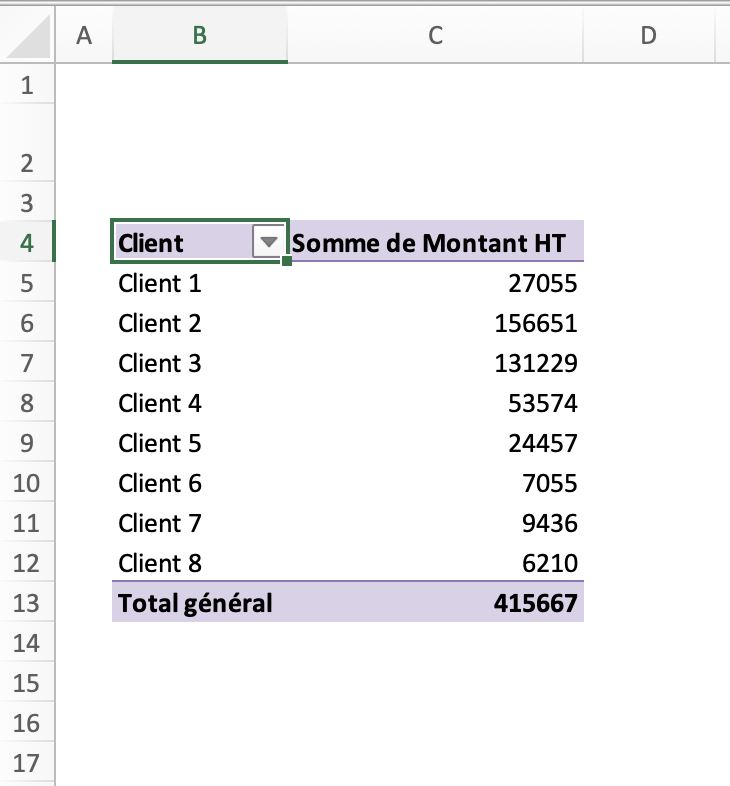Click the value 156651
Screen dimensions: 730x786
(x=535, y=323)
